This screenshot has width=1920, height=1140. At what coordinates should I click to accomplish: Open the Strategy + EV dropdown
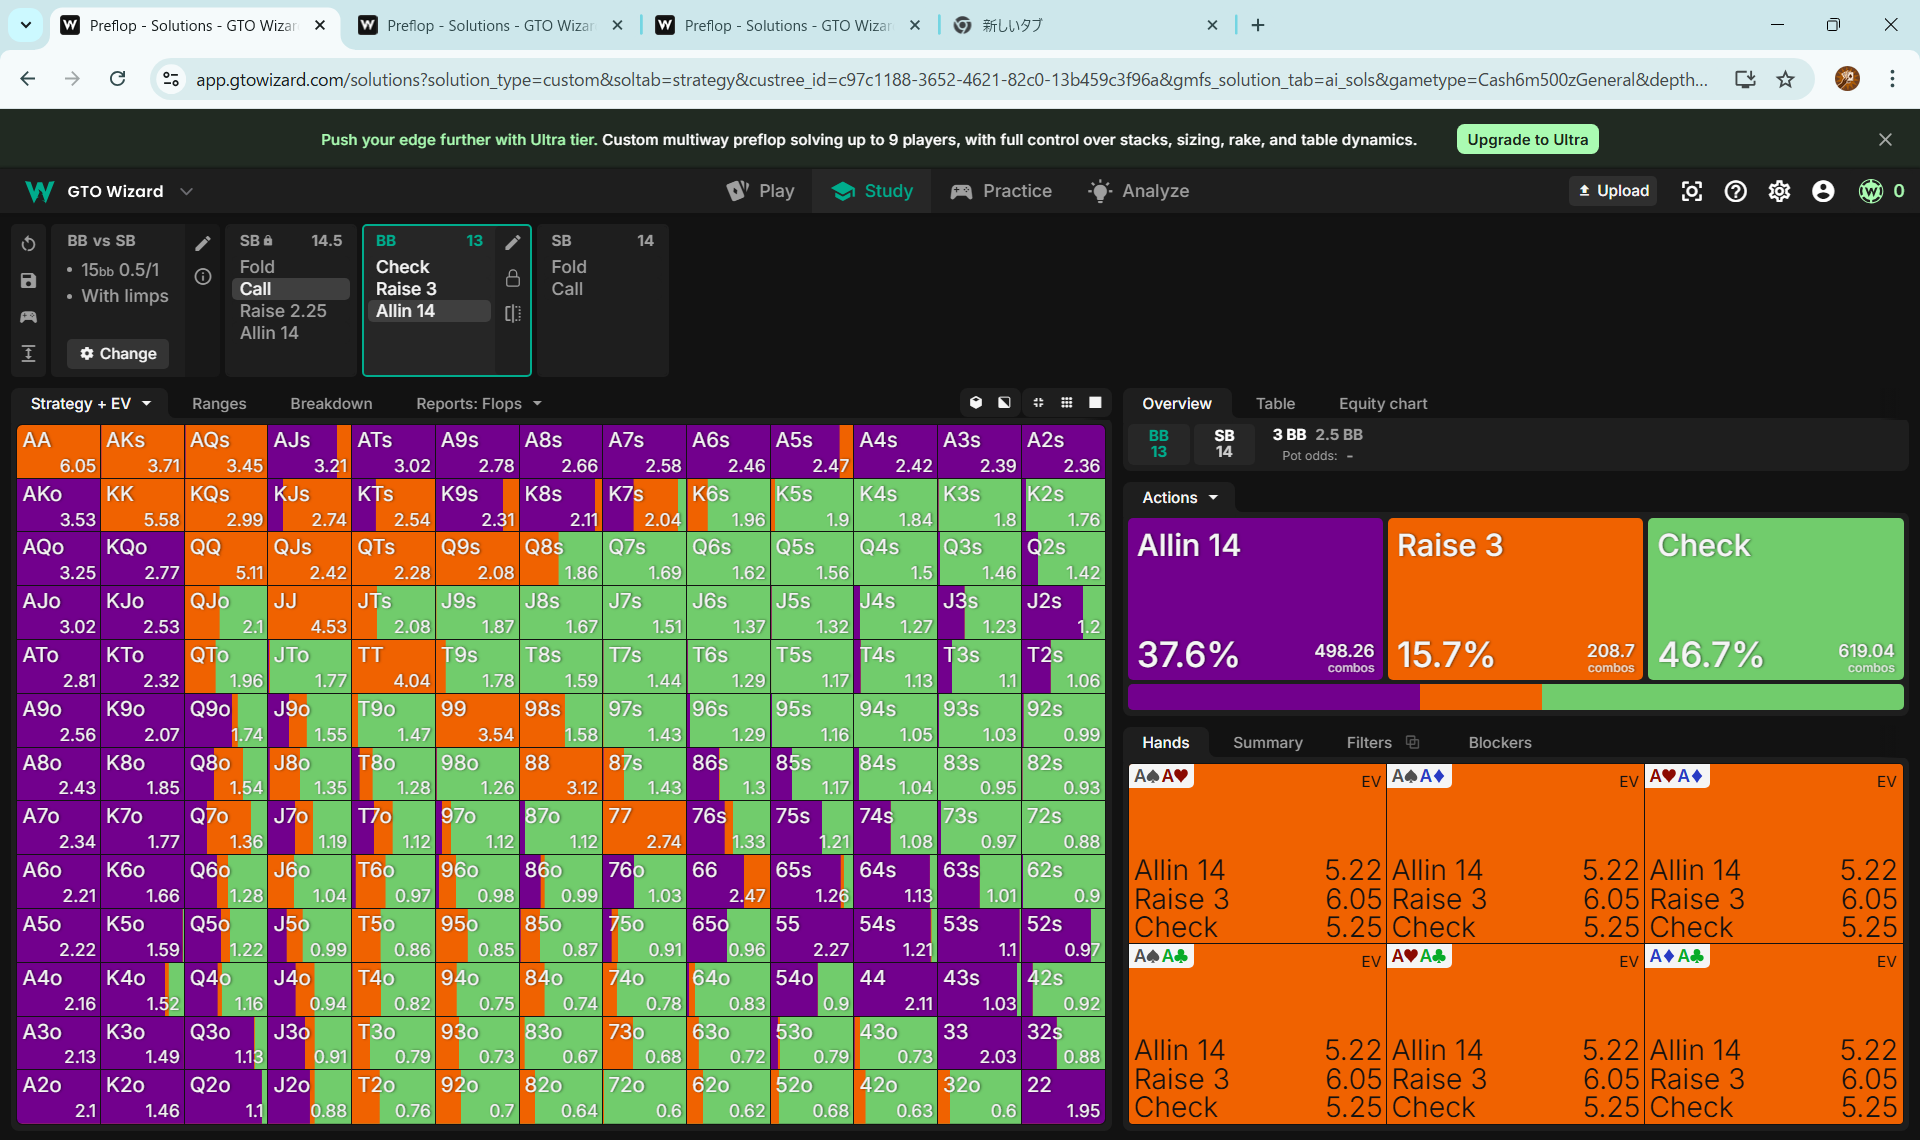tap(90, 404)
